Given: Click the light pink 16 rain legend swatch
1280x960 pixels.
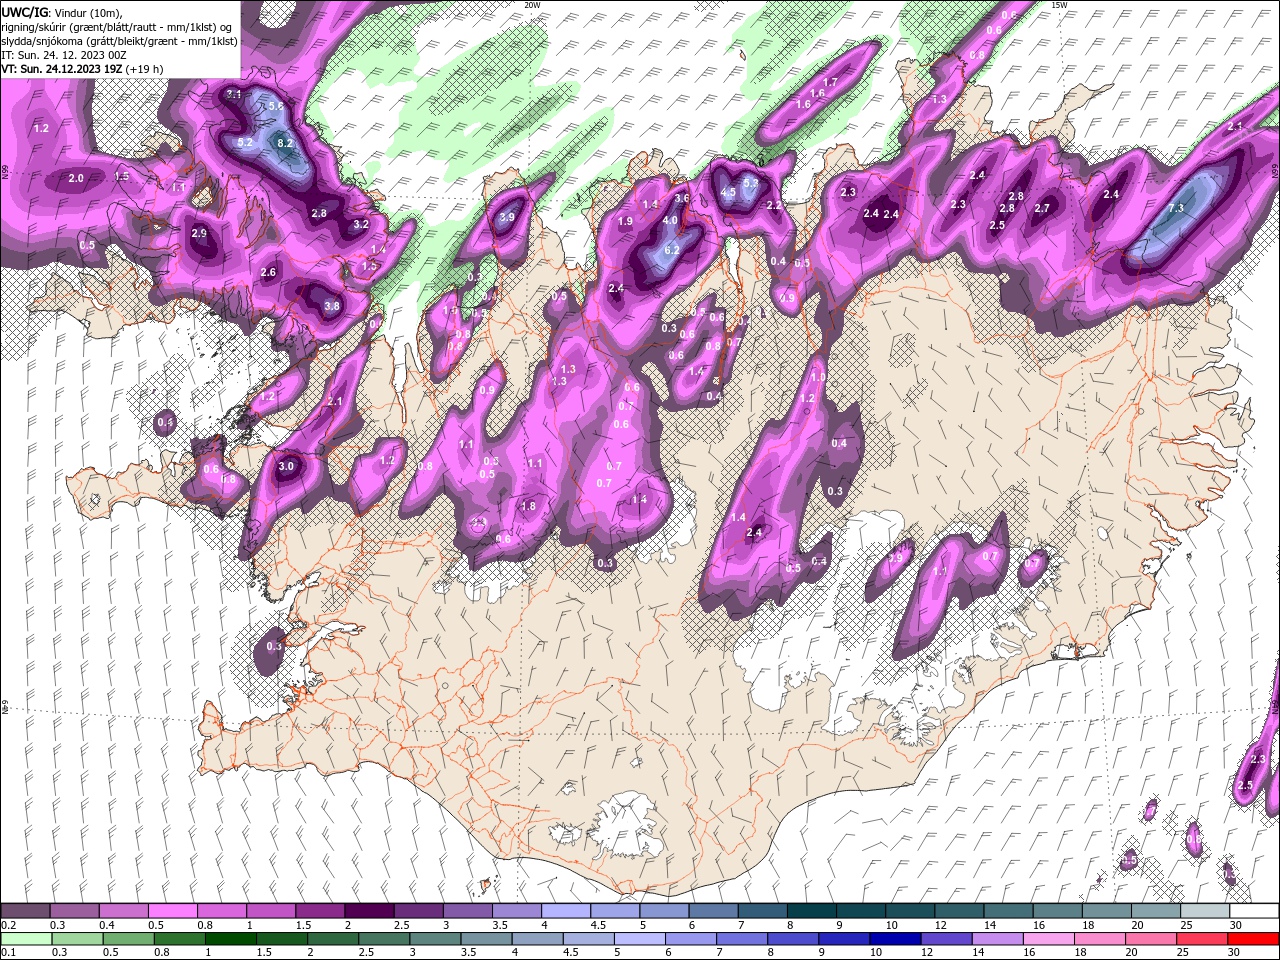Looking at the screenshot, I should [x=1050, y=939].
